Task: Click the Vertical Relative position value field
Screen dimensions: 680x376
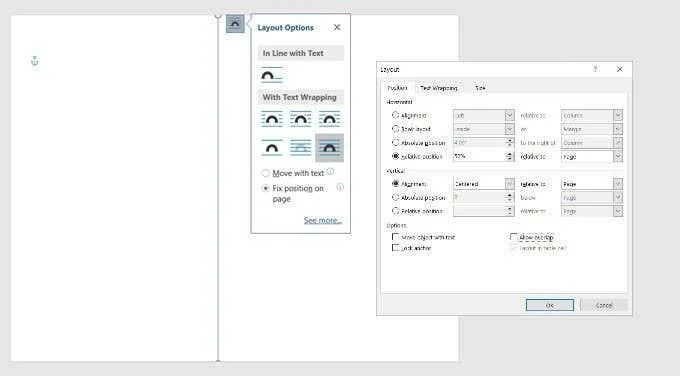Action: [x=479, y=211]
